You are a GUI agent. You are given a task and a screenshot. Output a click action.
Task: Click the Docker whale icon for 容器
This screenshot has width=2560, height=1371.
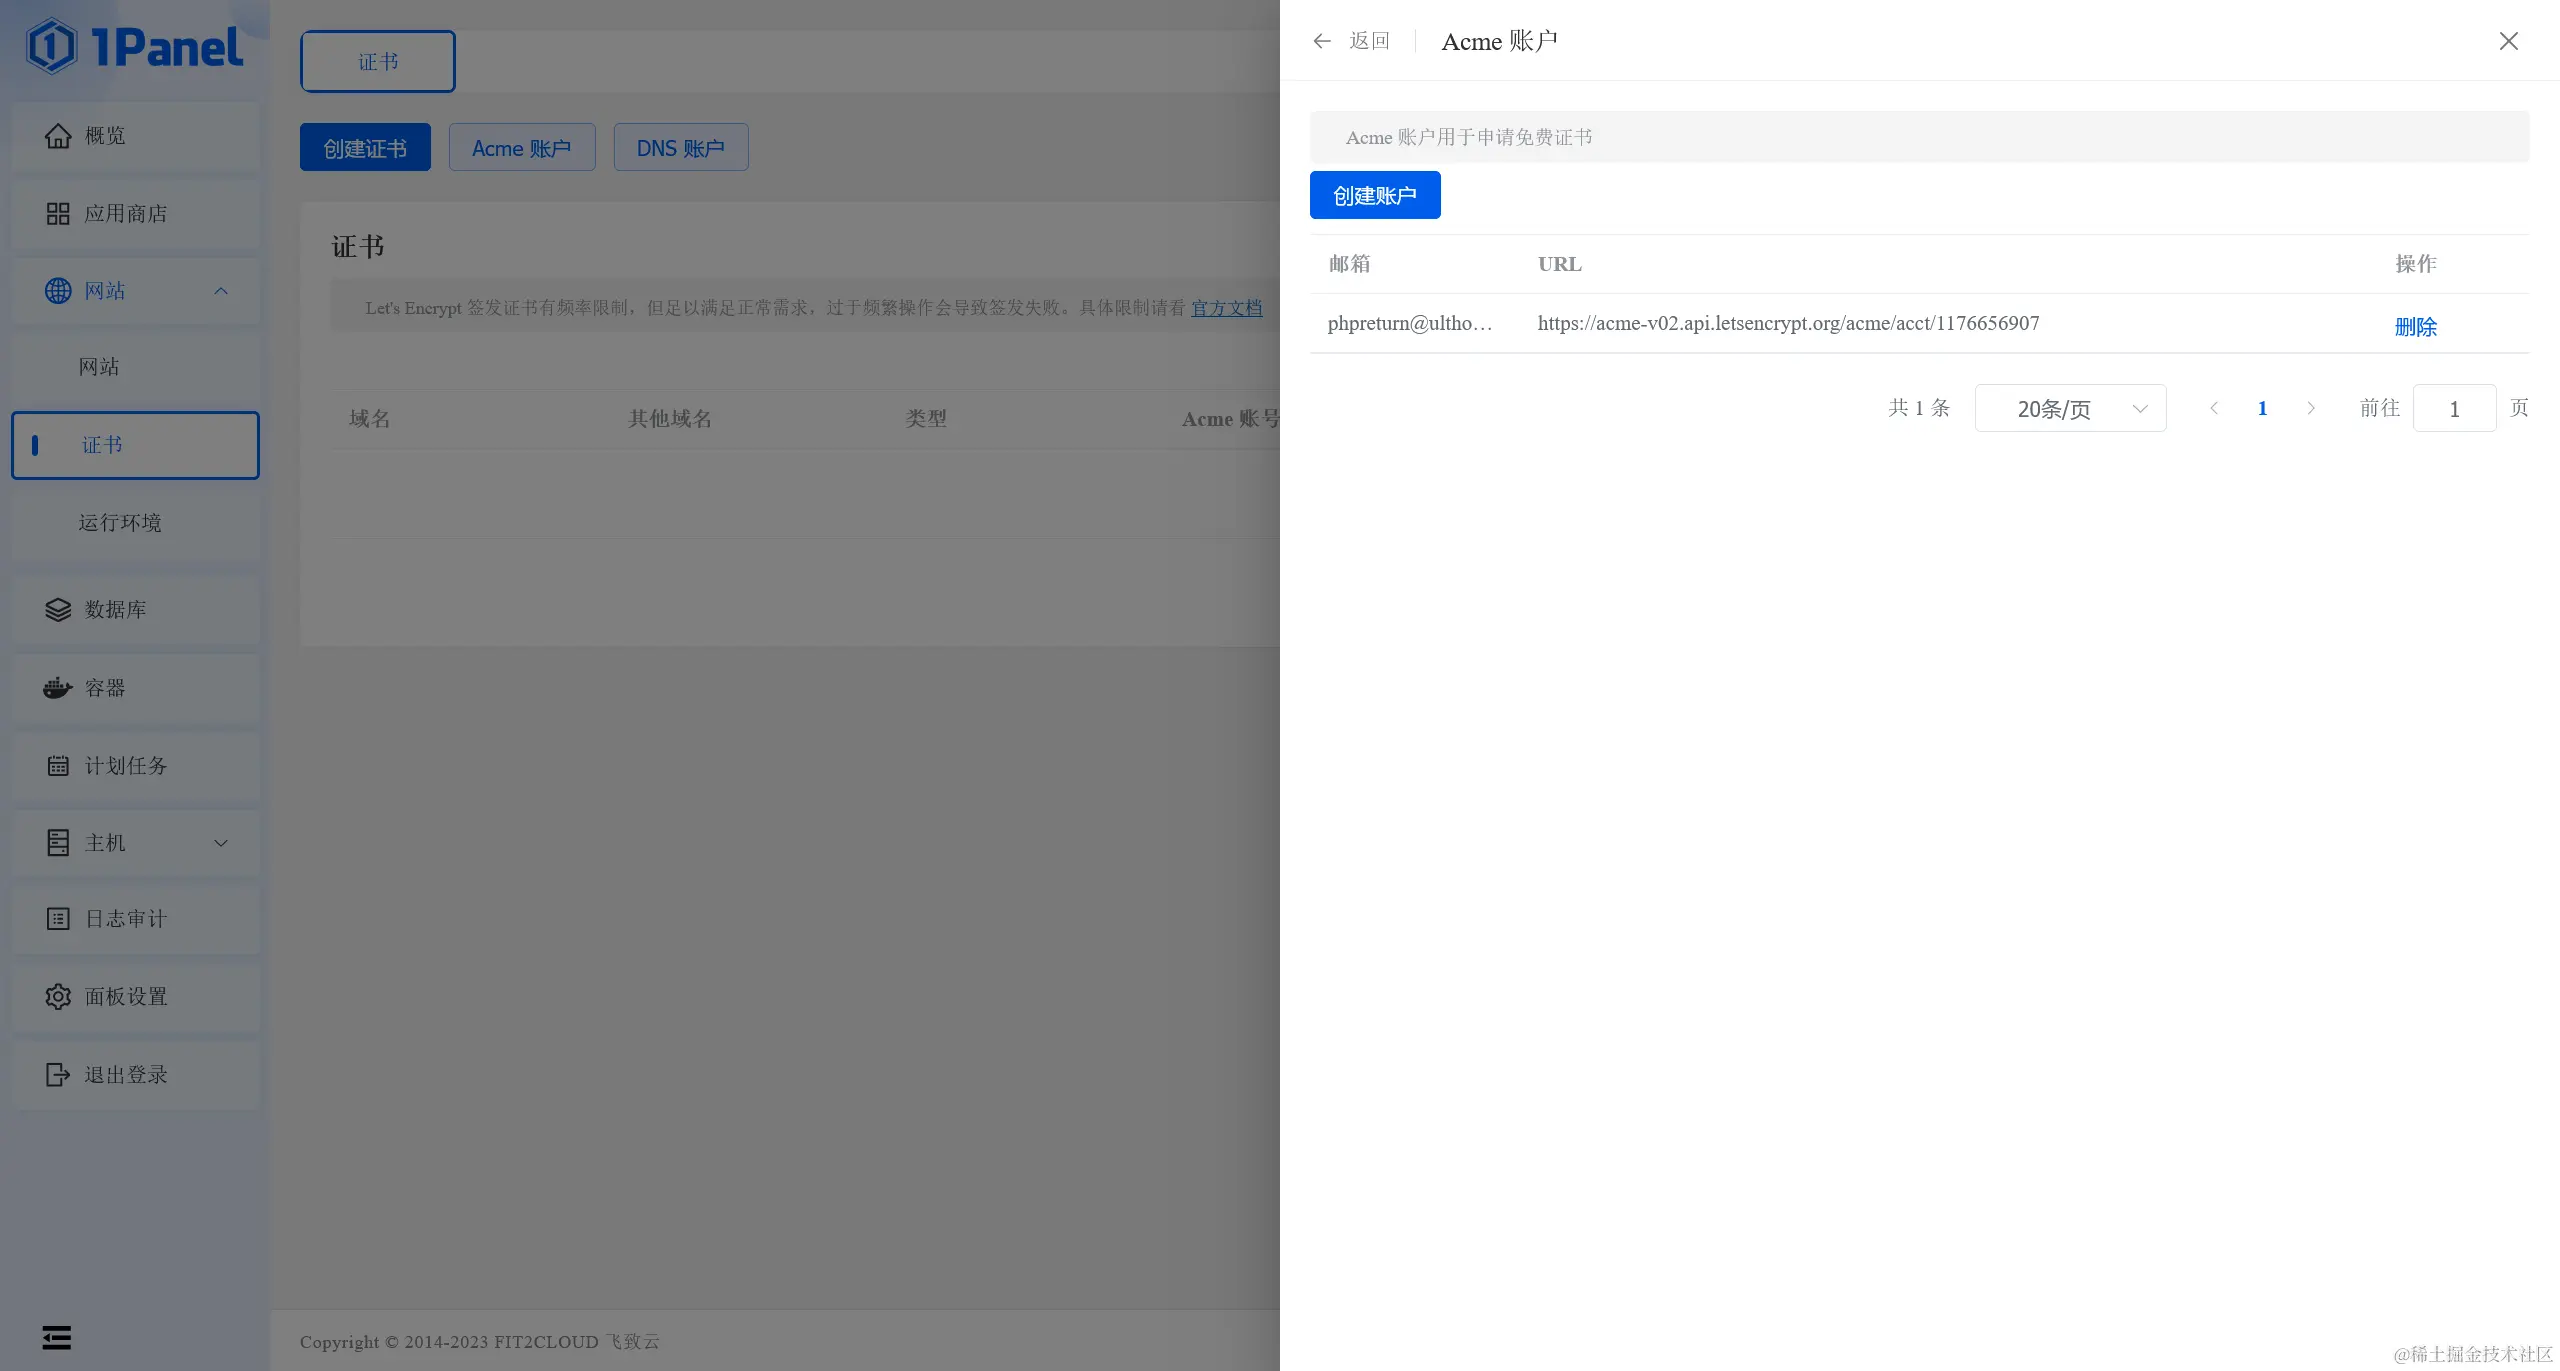coord(58,688)
